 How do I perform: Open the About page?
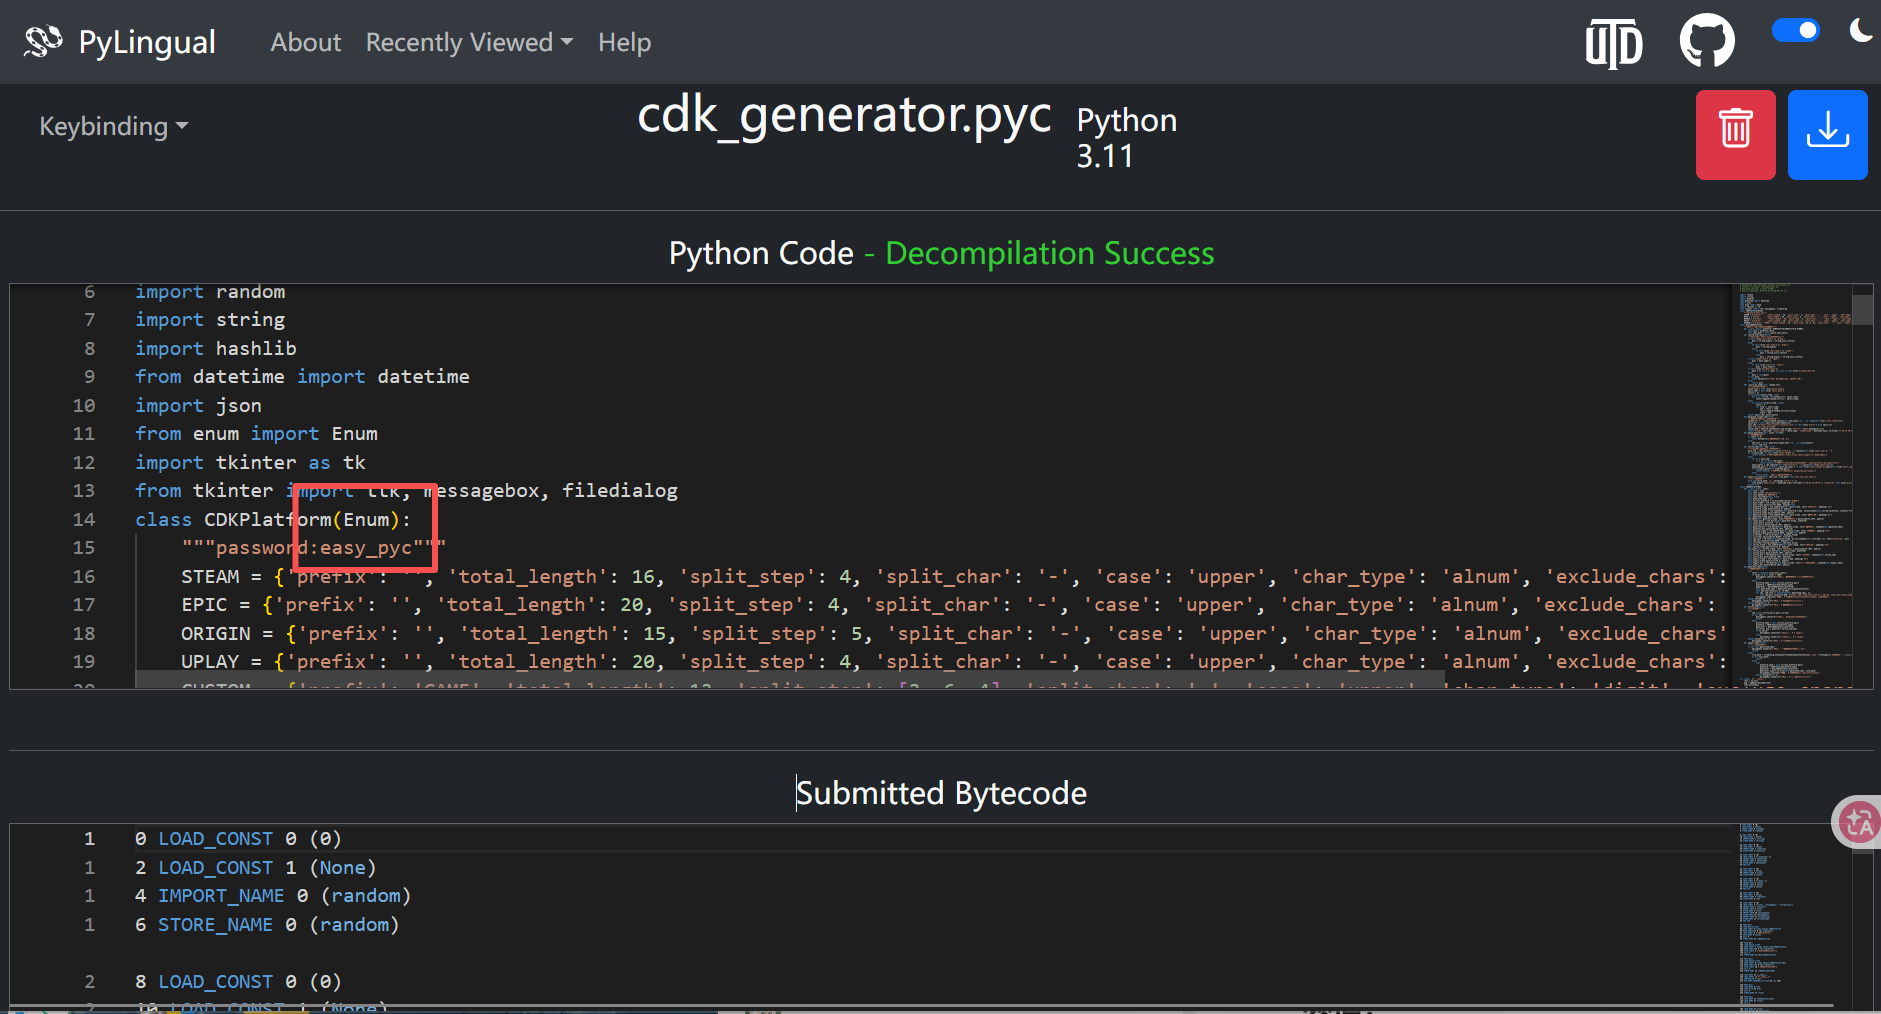click(x=305, y=42)
